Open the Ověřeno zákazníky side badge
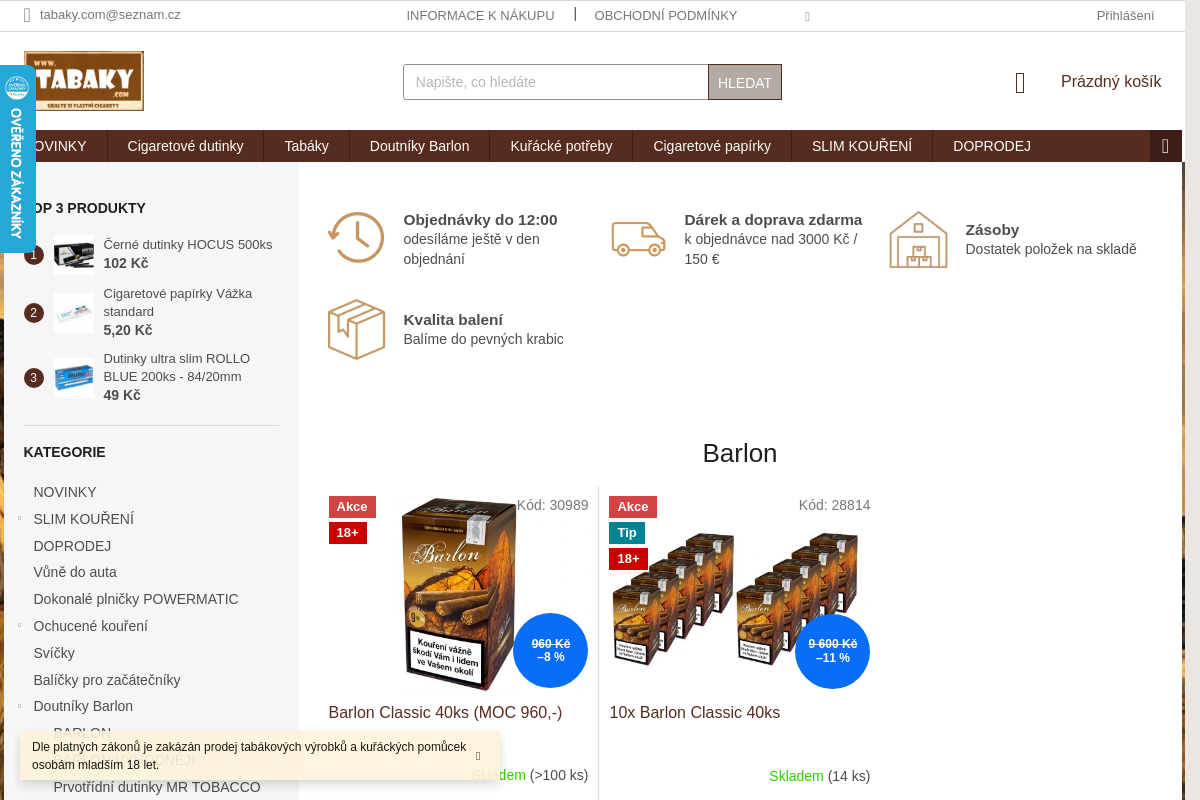 coord(17,160)
